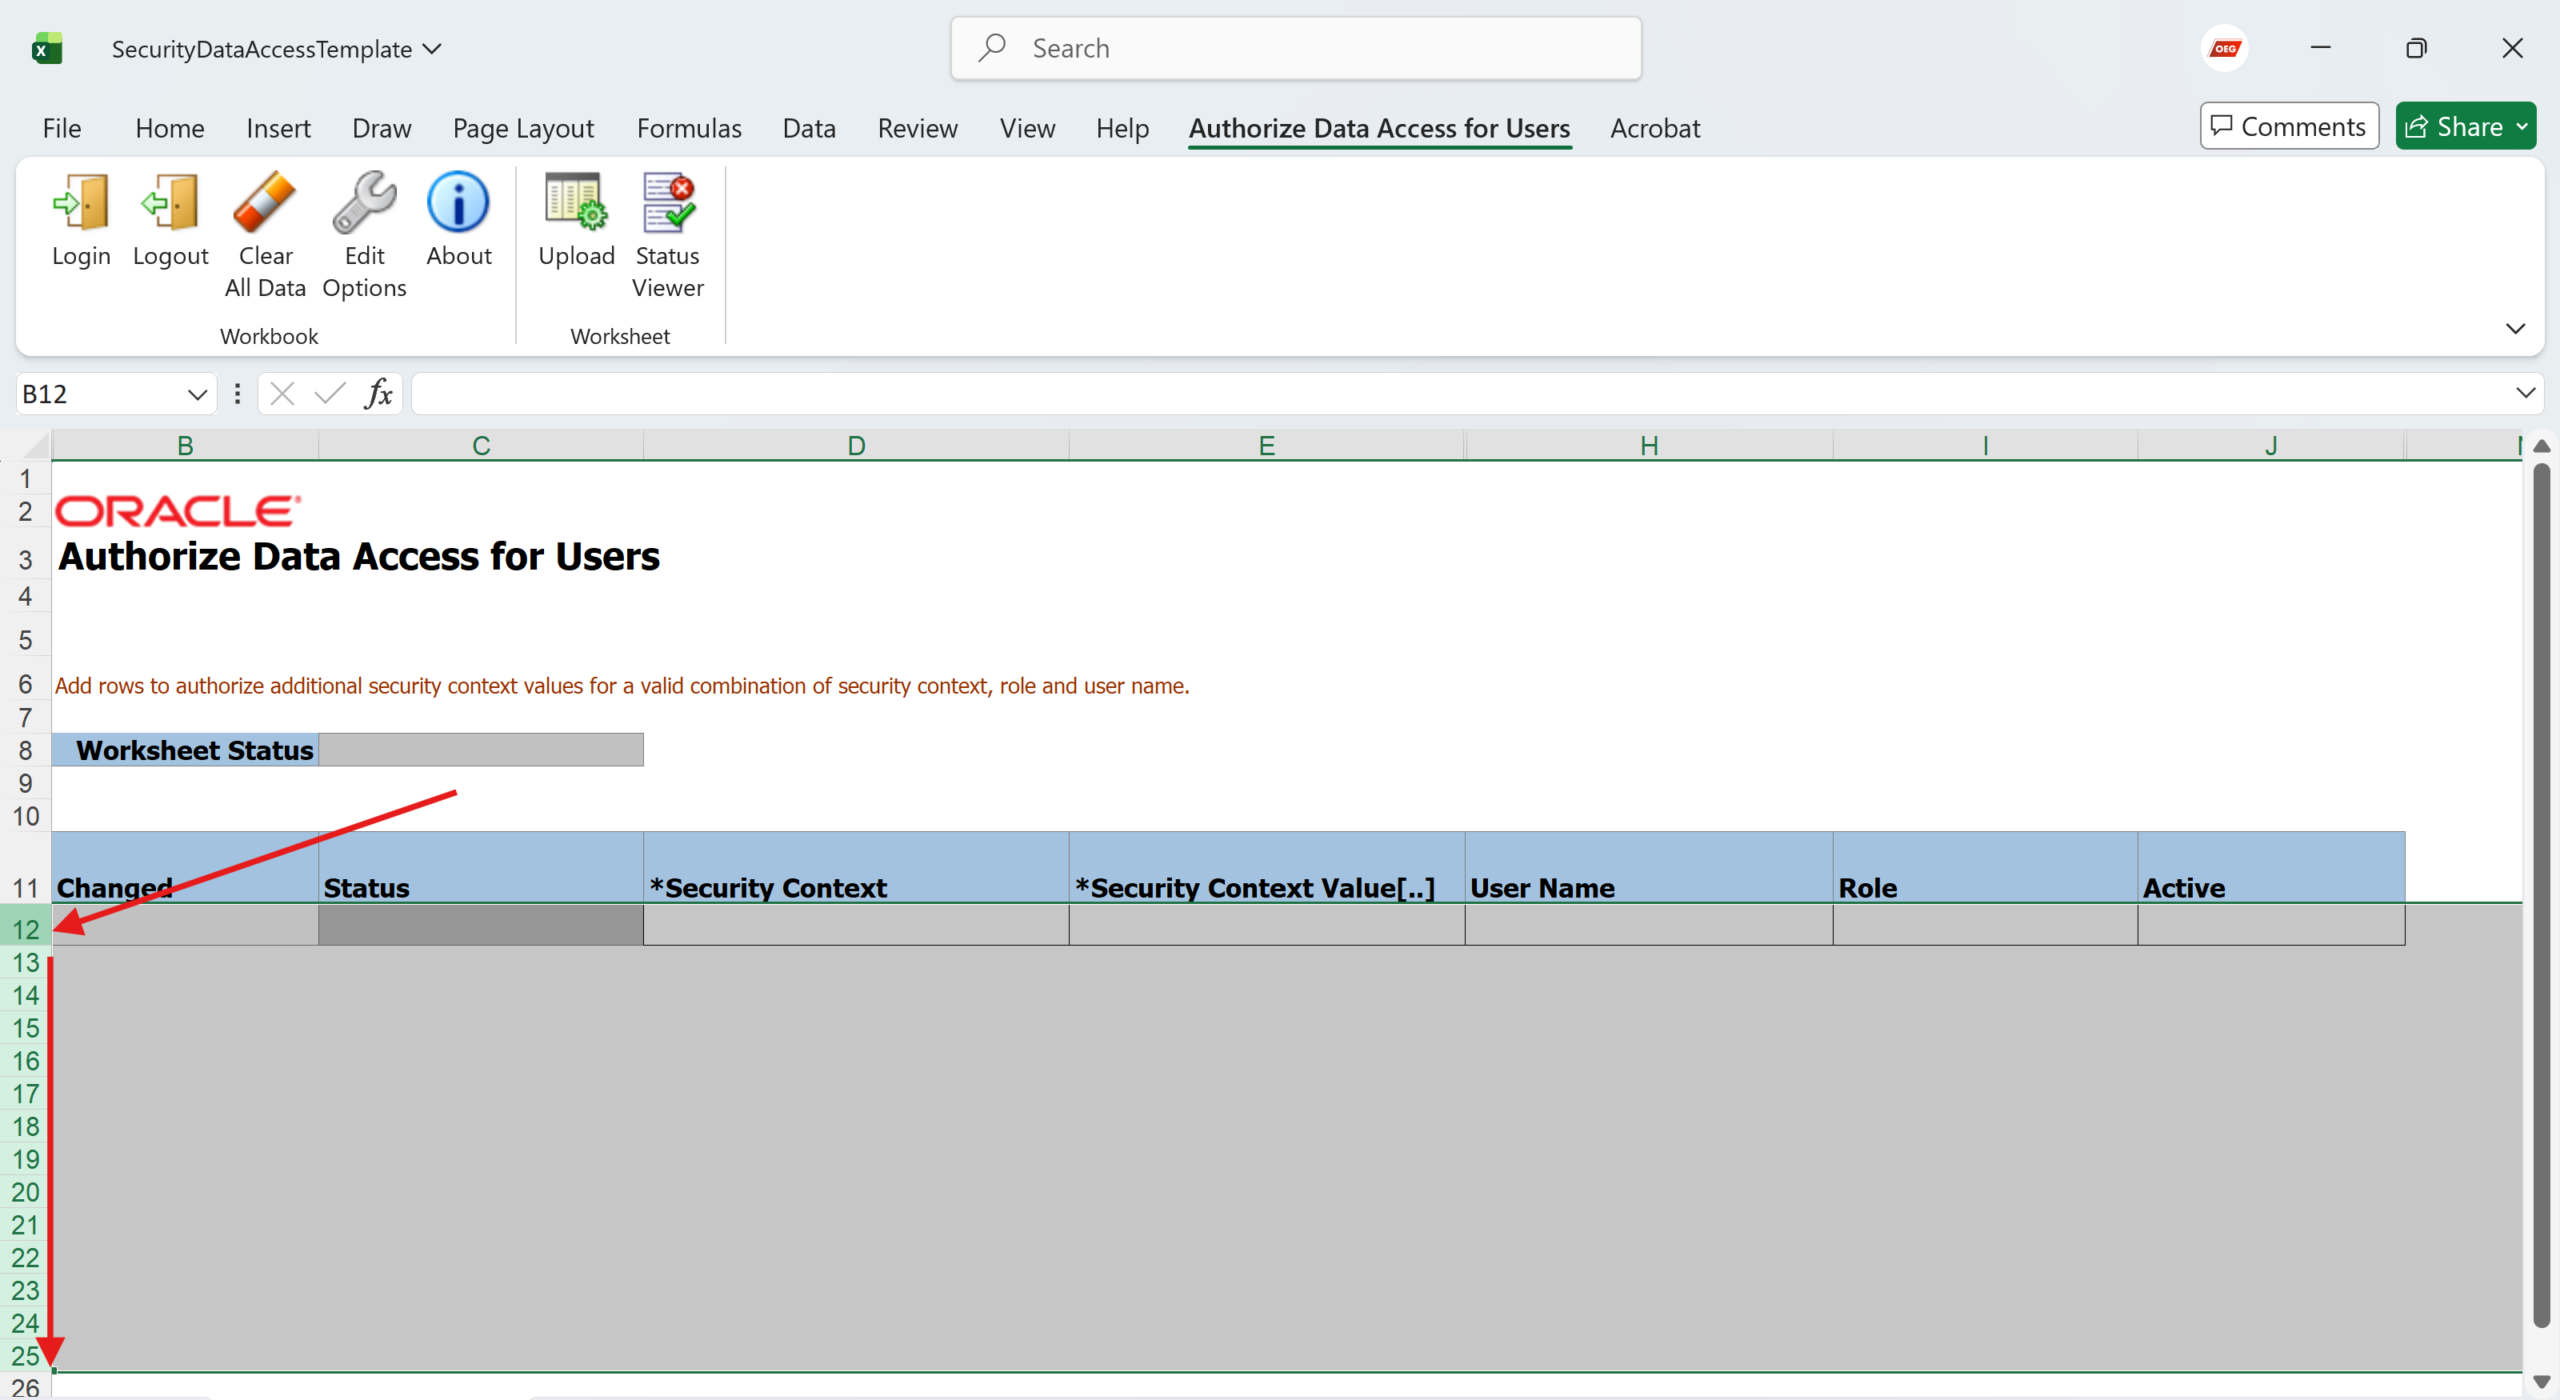Select row 8 header
Viewport: 2560px width, 1400px height.
[26, 750]
